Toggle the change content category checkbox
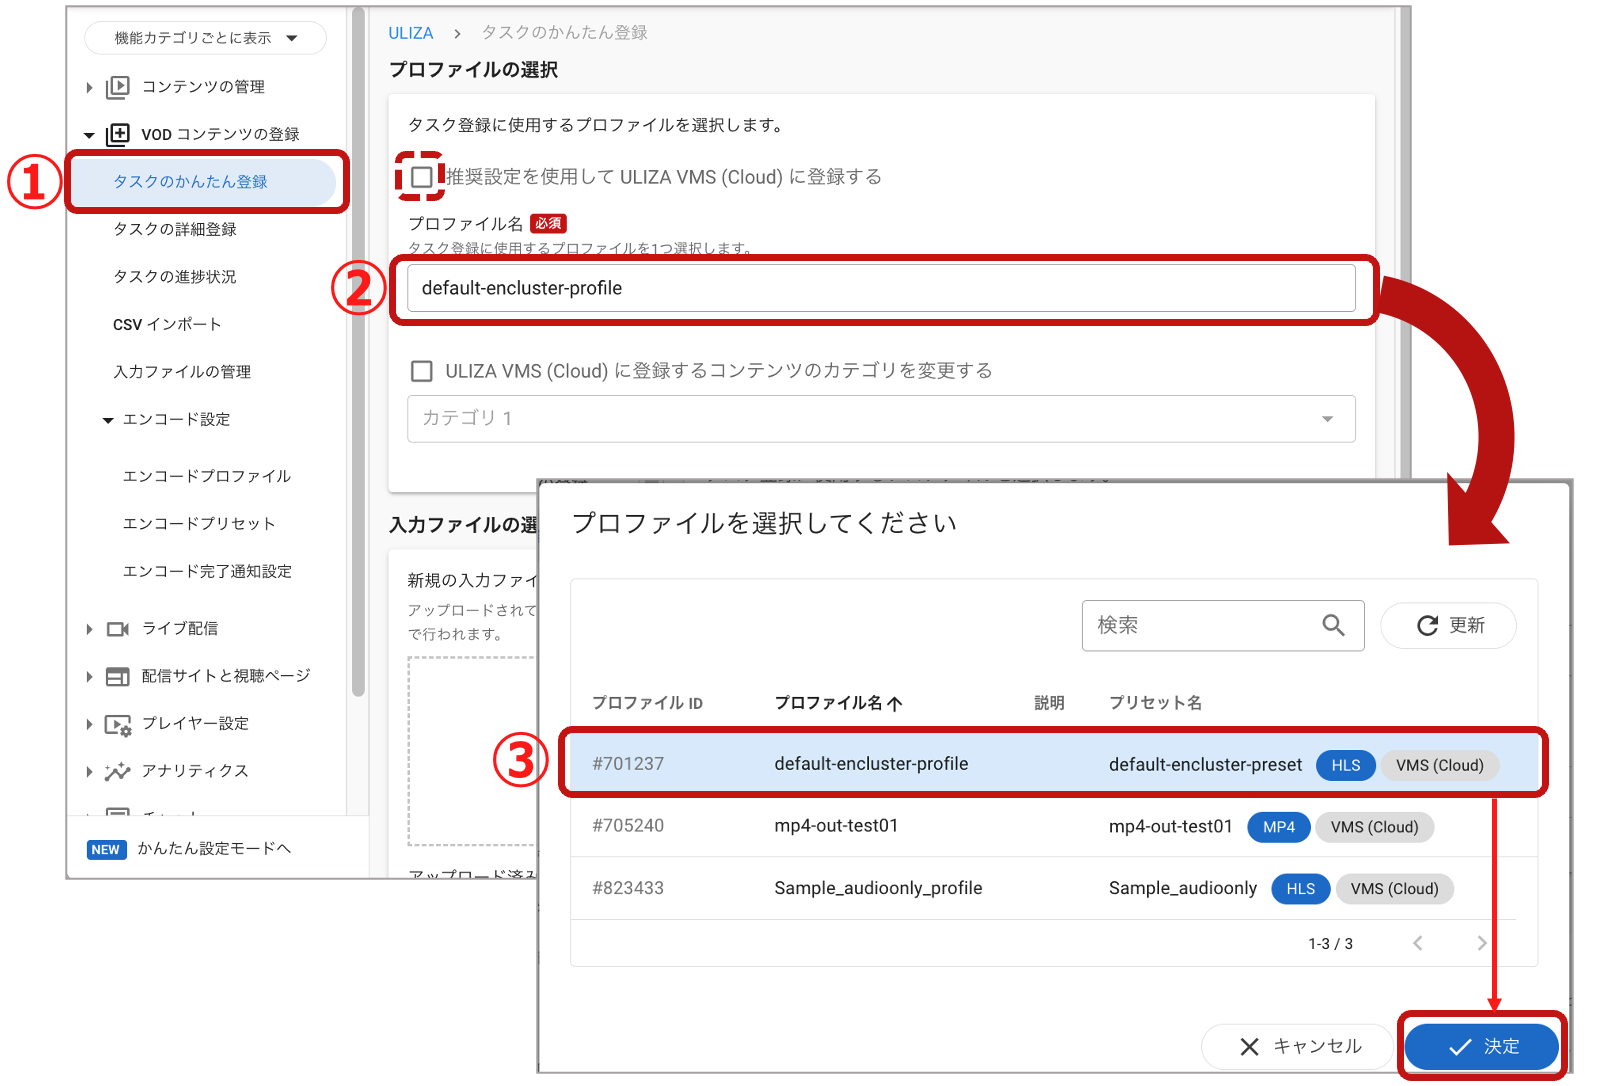 point(422,371)
